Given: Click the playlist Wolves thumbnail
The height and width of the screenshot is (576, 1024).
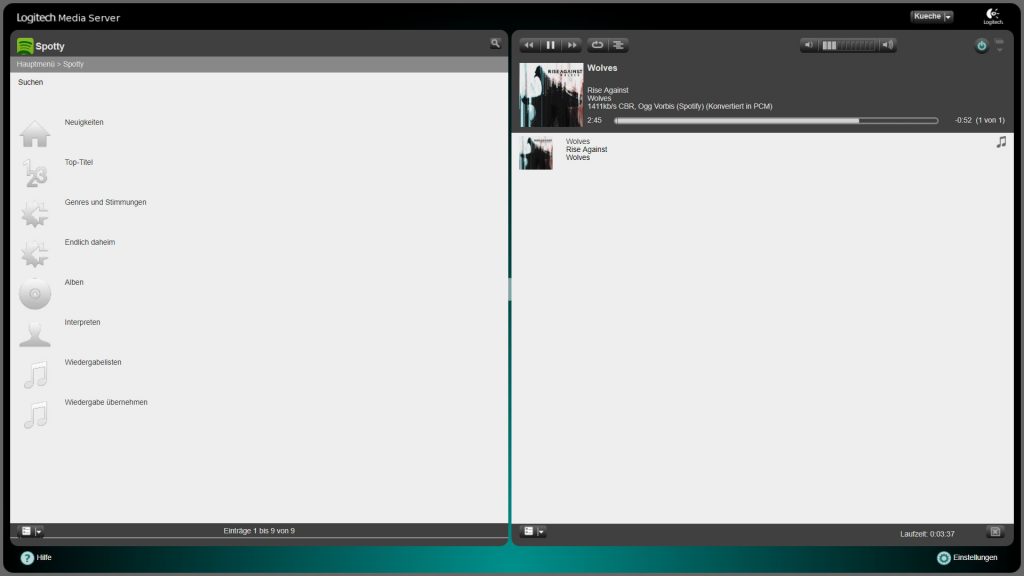Looking at the screenshot, I should click(x=536, y=153).
